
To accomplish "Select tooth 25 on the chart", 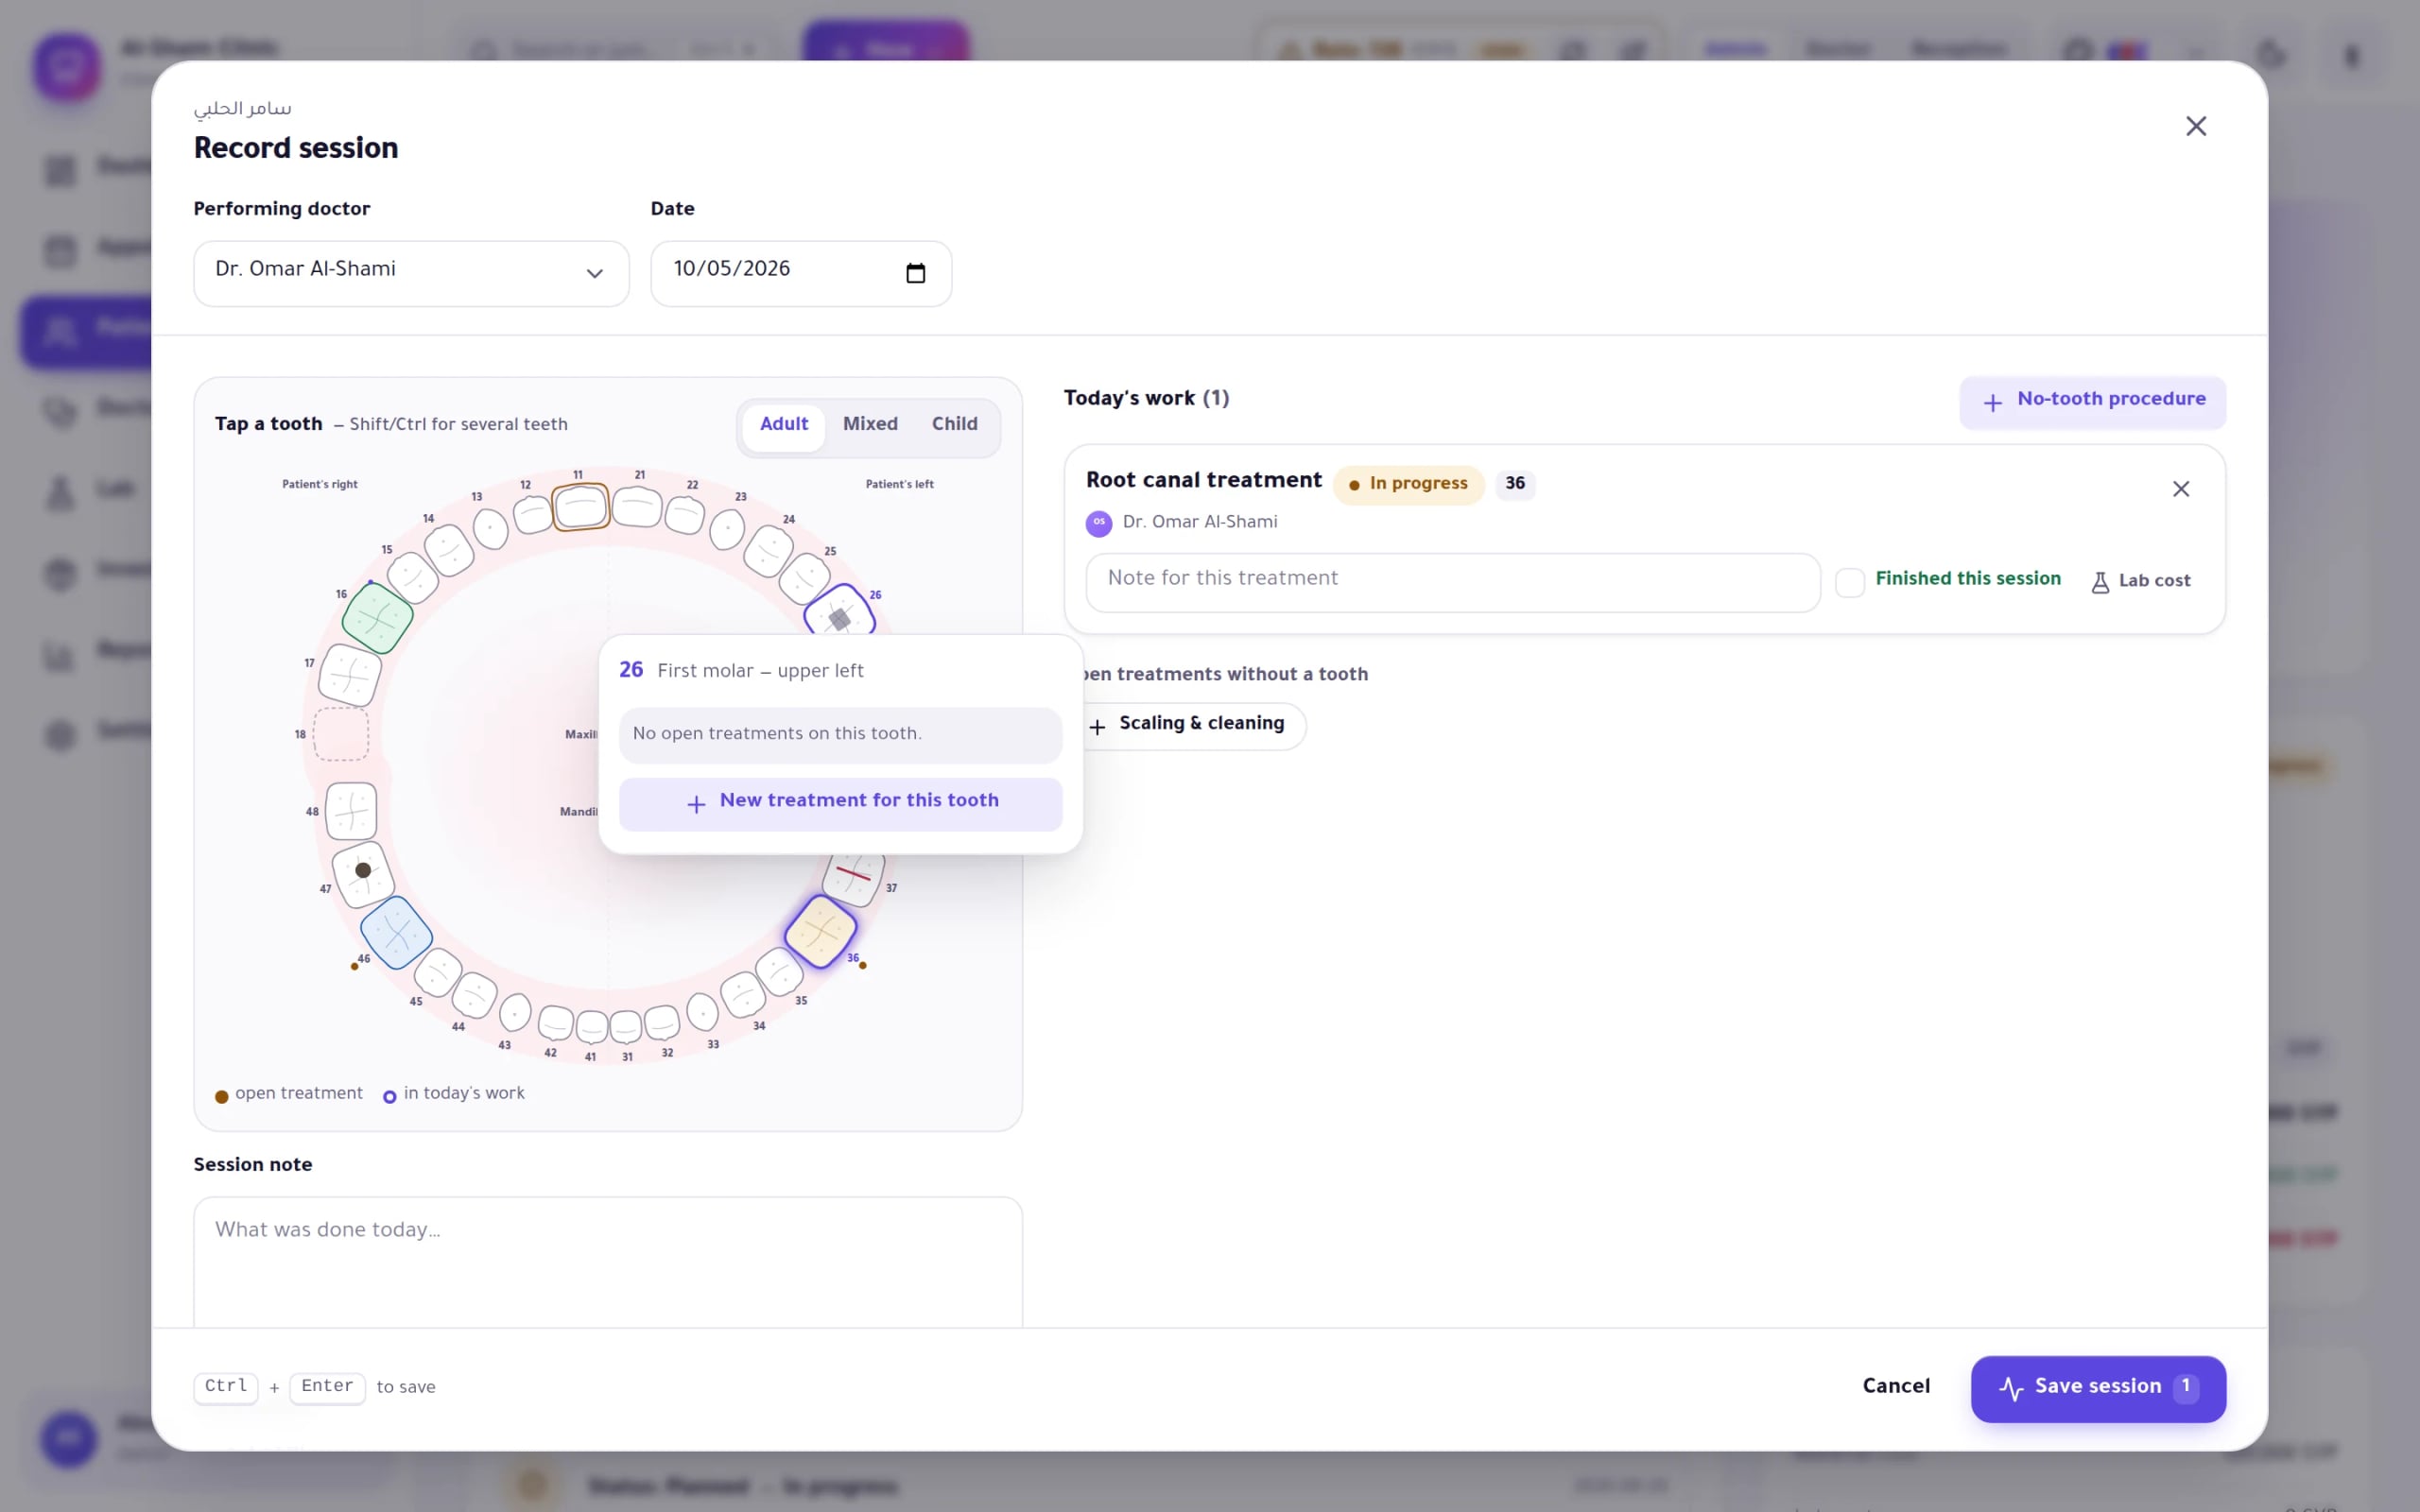I will (804, 578).
